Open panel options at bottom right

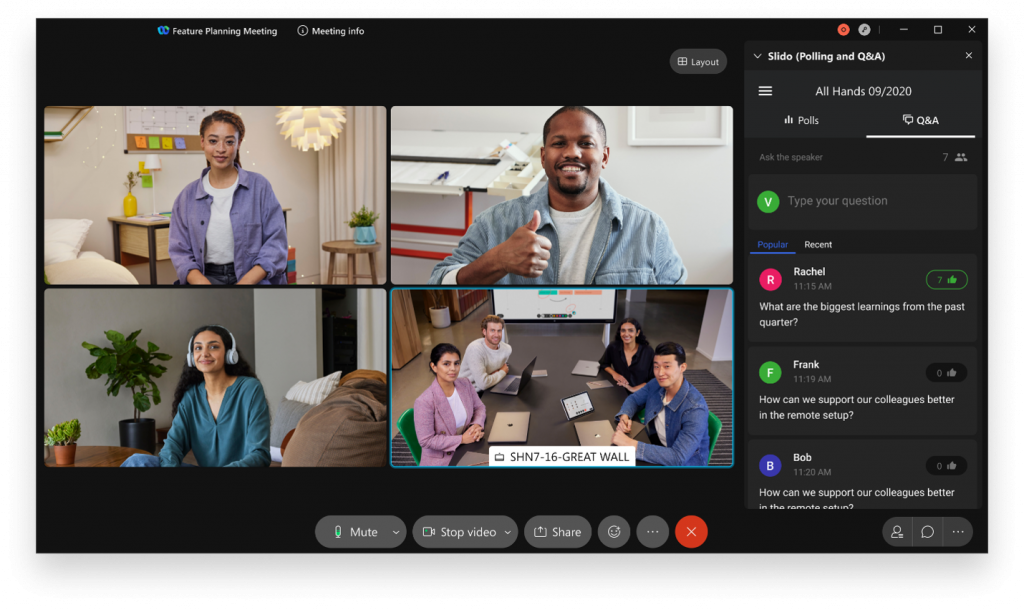958,532
